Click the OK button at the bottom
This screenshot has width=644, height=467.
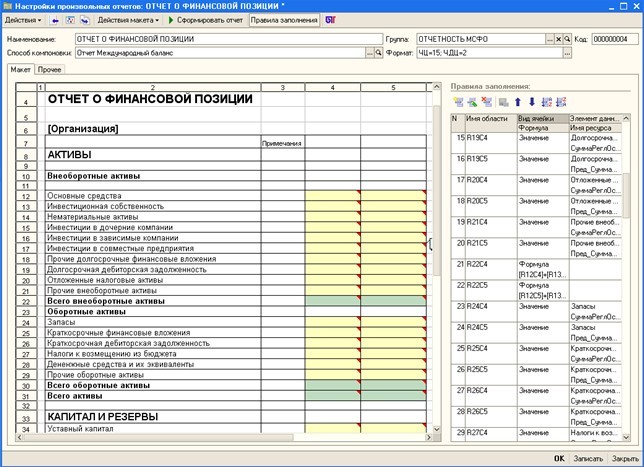click(x=559, y=457)
